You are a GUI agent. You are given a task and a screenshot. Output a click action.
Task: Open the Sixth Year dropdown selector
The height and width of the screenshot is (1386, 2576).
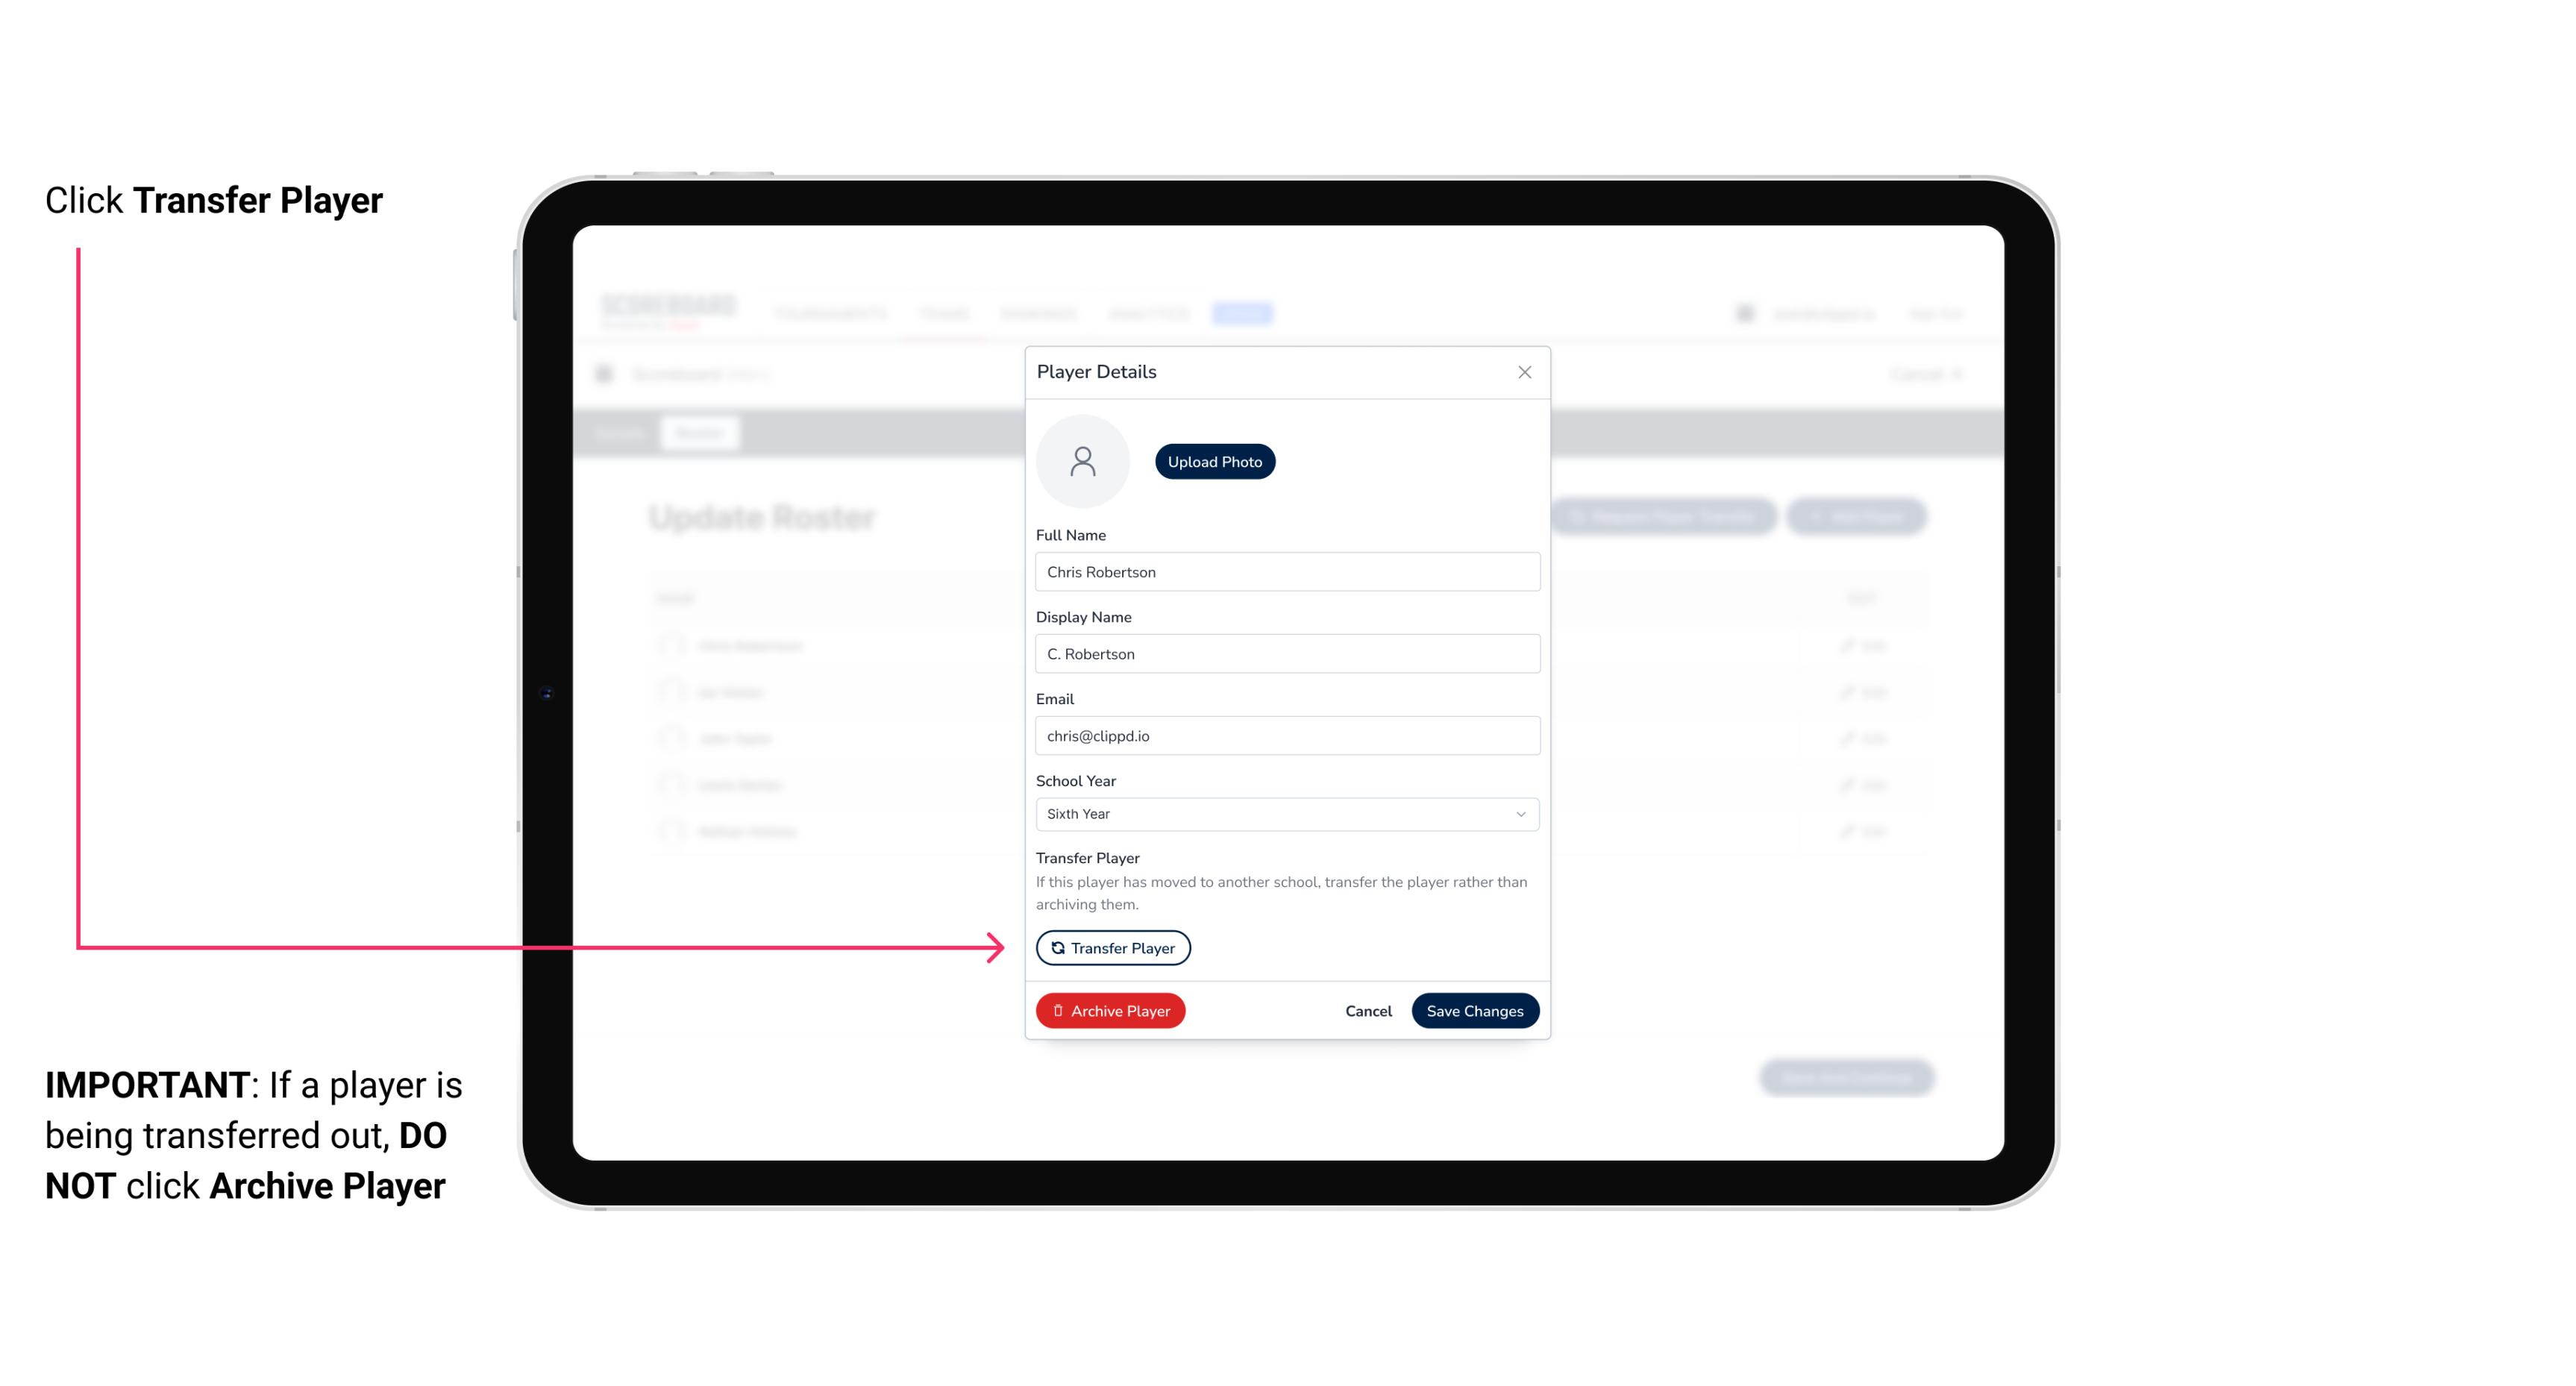coord(1285,812)
